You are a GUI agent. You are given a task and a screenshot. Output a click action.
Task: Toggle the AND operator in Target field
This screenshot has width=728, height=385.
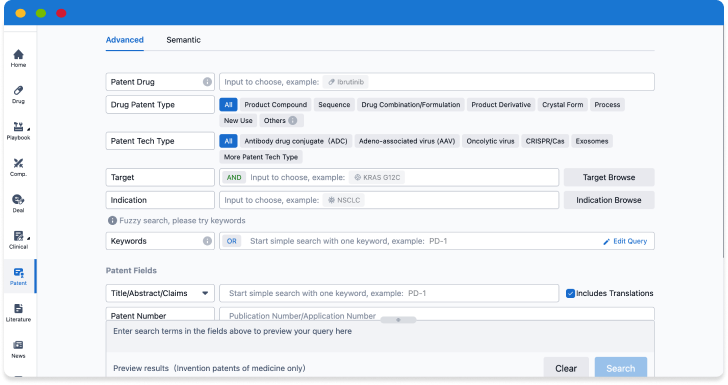click(x=234, y=177)
